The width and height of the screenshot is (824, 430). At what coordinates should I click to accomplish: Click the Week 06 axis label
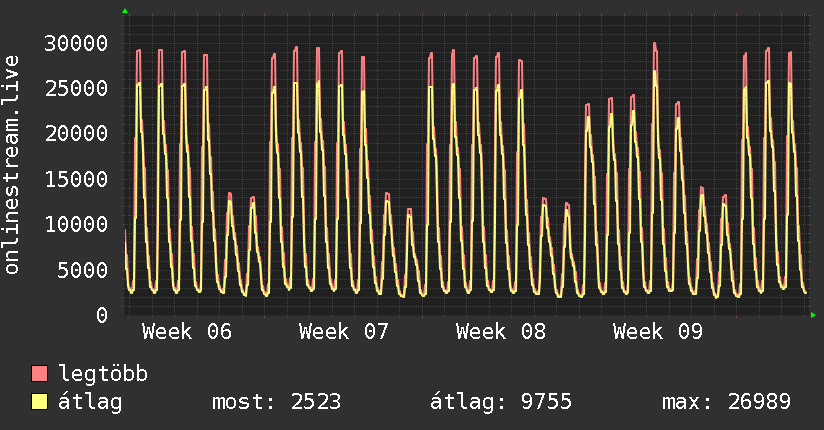pyautogui.click(x=187, y=332)
